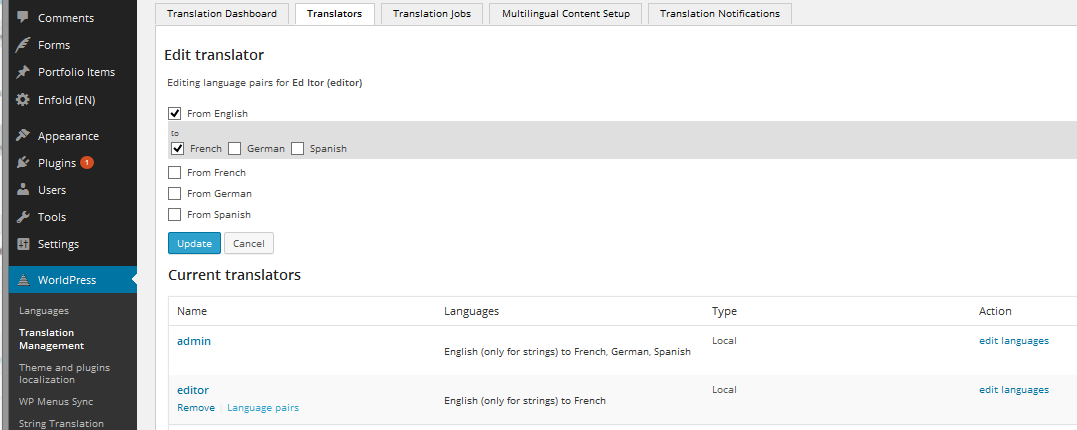Image resolution: width=1077 pixels, height=430 pixels.
Task: Click the Cancel button
Action: 249,243
